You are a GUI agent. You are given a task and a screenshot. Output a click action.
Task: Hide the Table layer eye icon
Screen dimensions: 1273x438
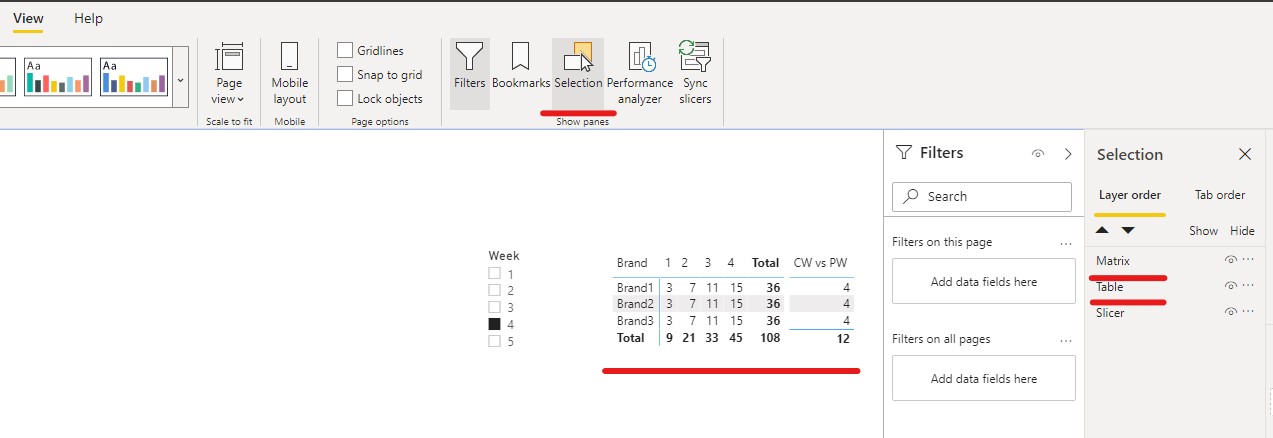tap(1231, 286)
